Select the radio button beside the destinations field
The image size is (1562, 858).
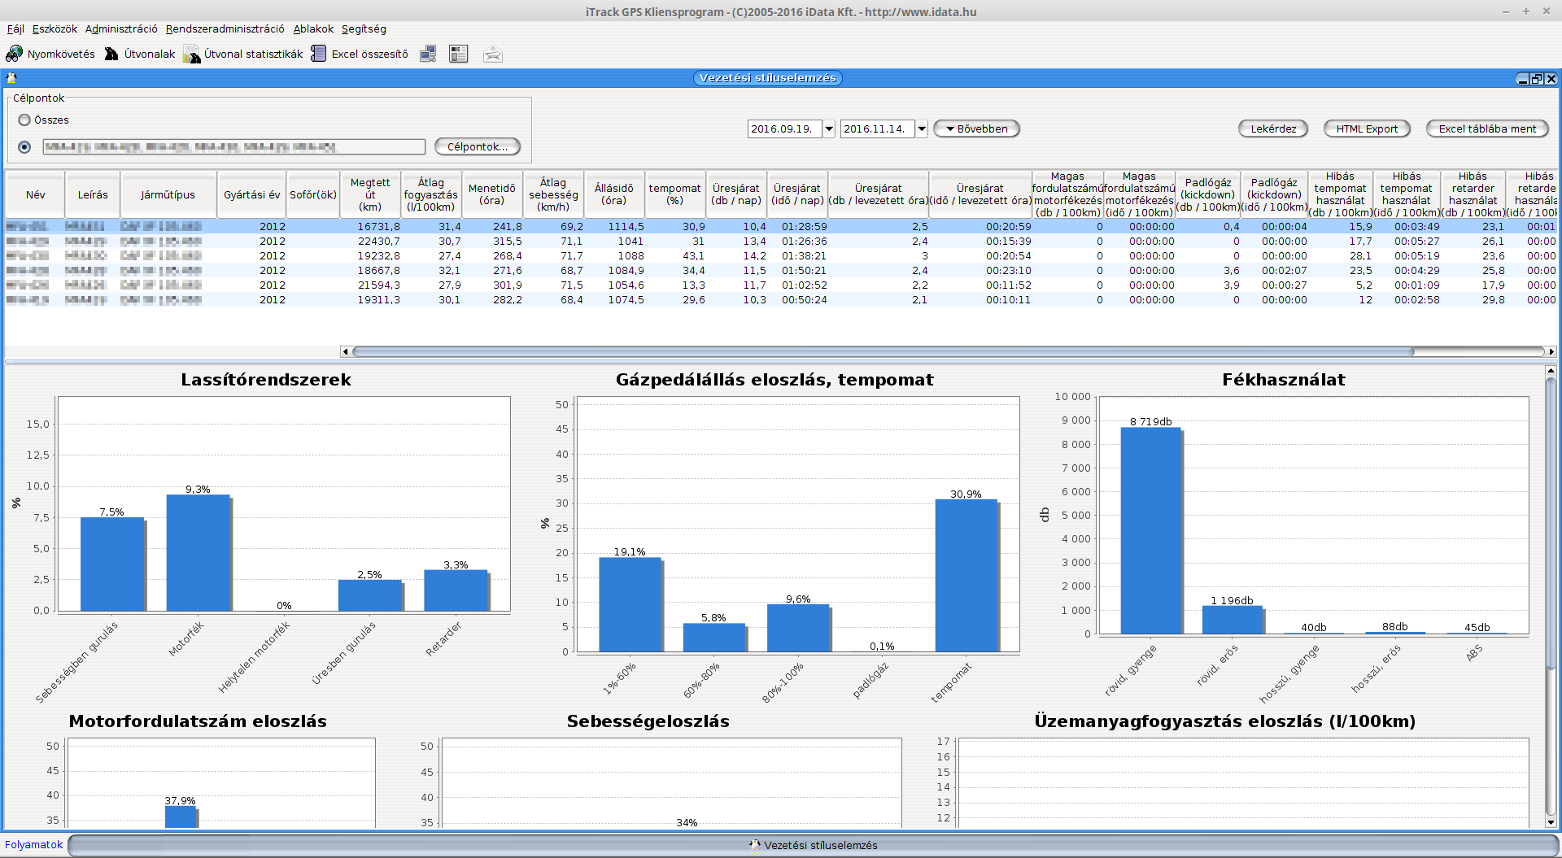(x=25, y=147)
